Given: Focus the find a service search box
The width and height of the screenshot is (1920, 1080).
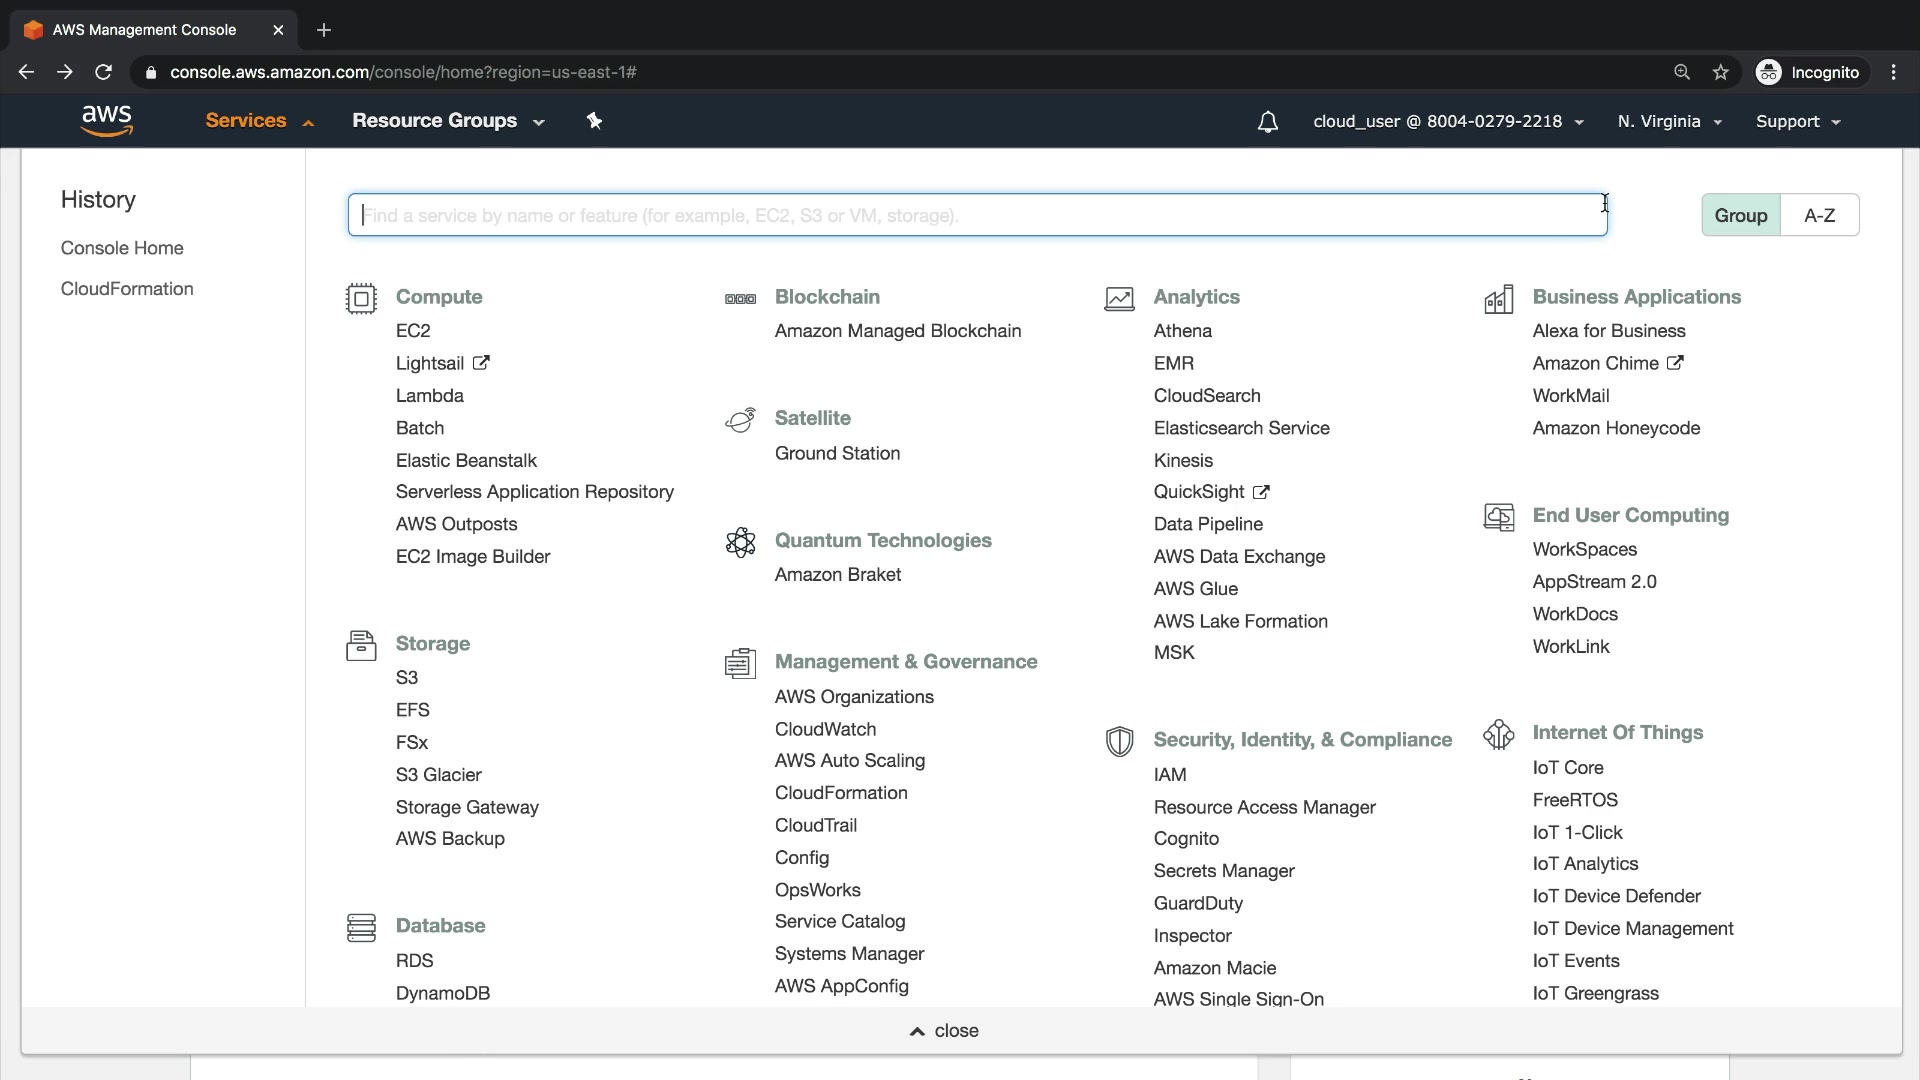Looking at the screenshot, I should tap(977, 215).
